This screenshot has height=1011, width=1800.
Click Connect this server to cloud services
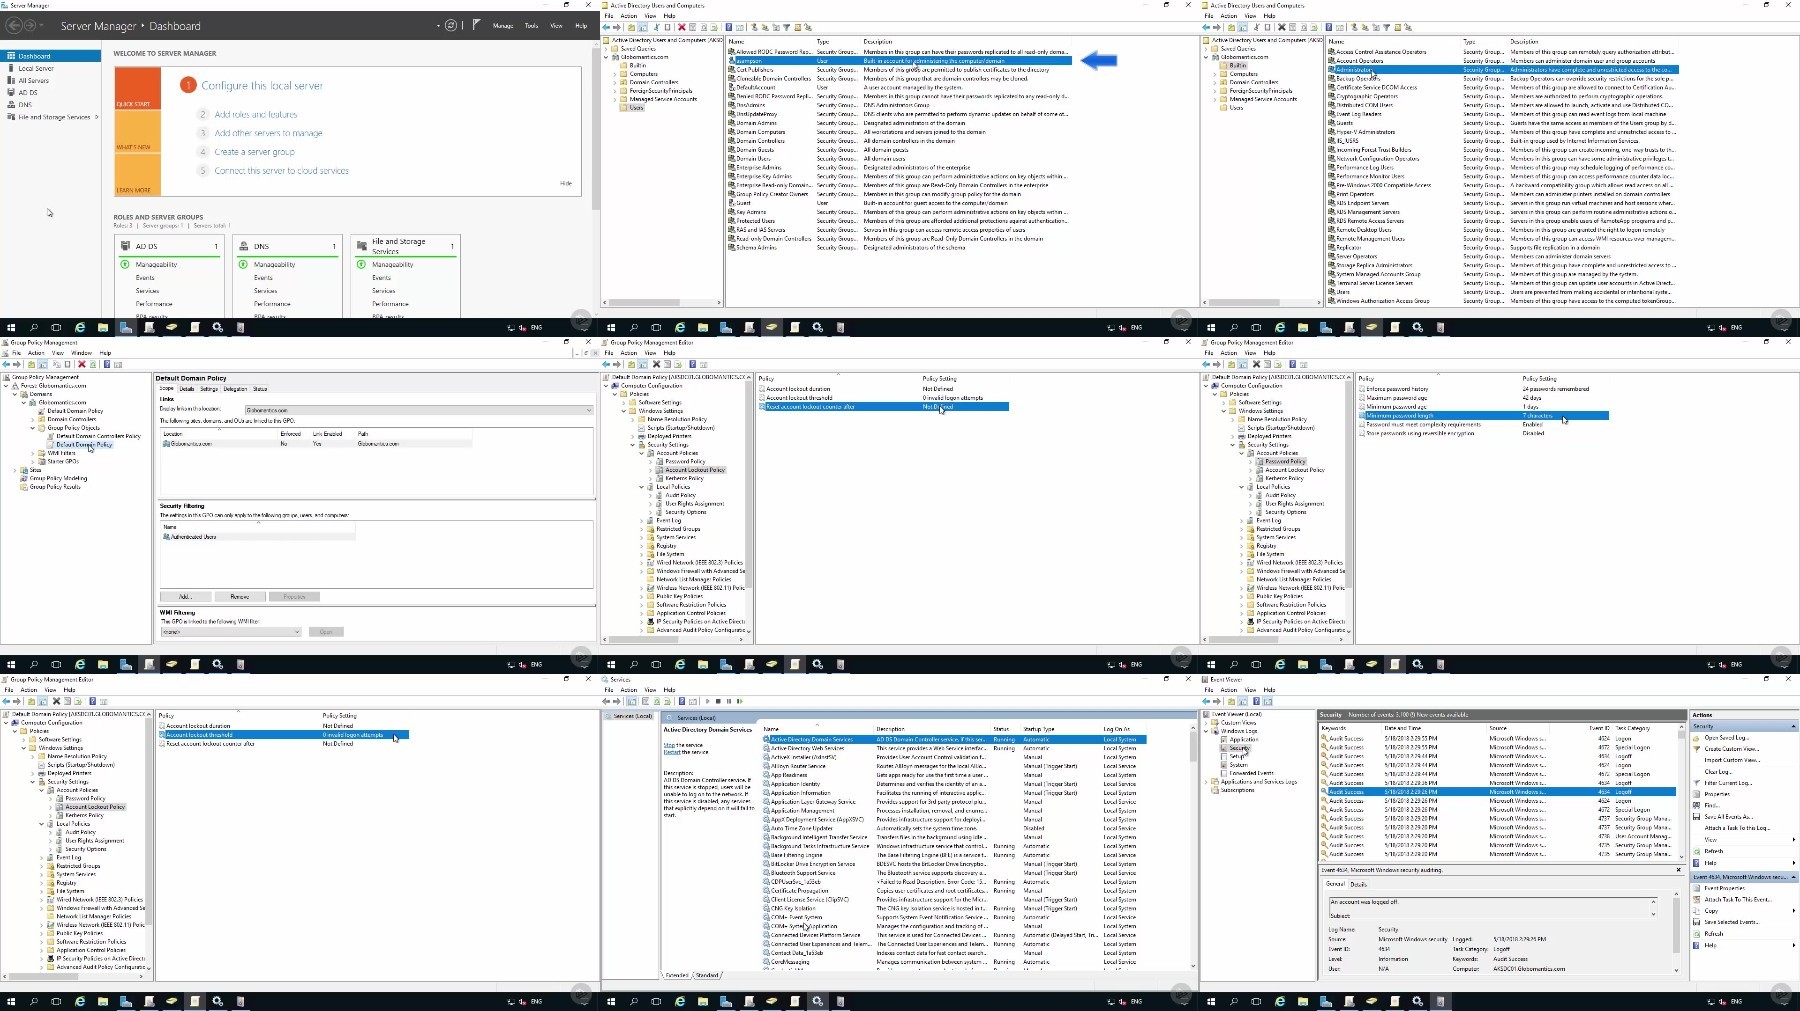point(281,171)
